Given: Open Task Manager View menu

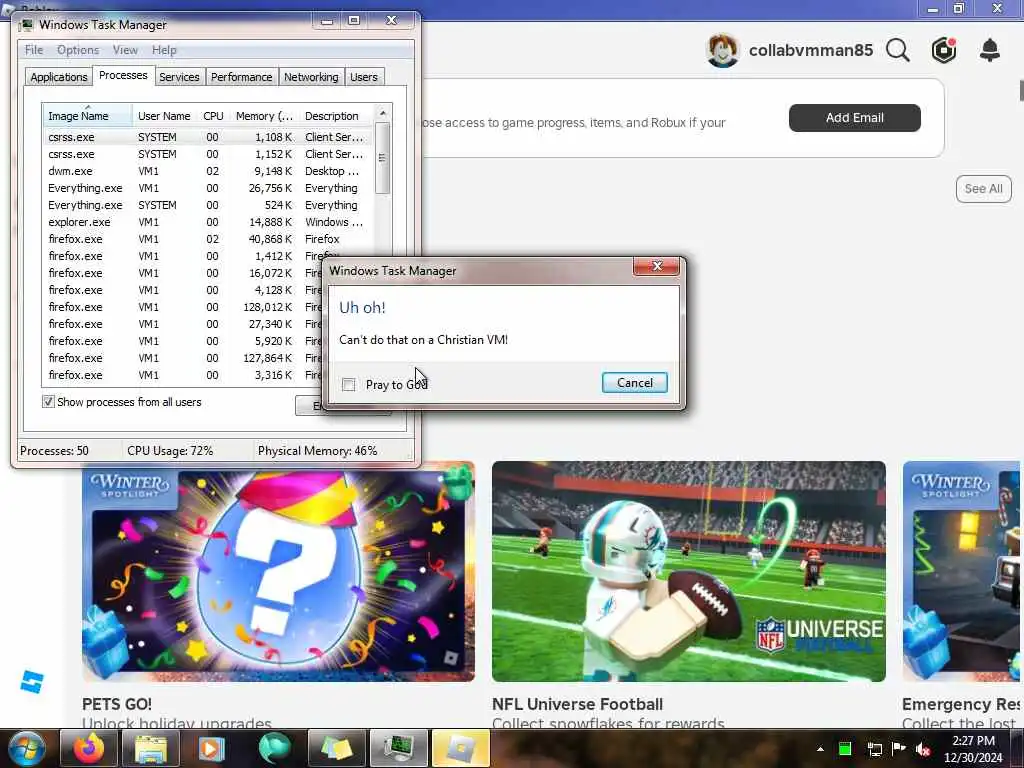Looking at the screenshot, I should click(x=125, y=50).
